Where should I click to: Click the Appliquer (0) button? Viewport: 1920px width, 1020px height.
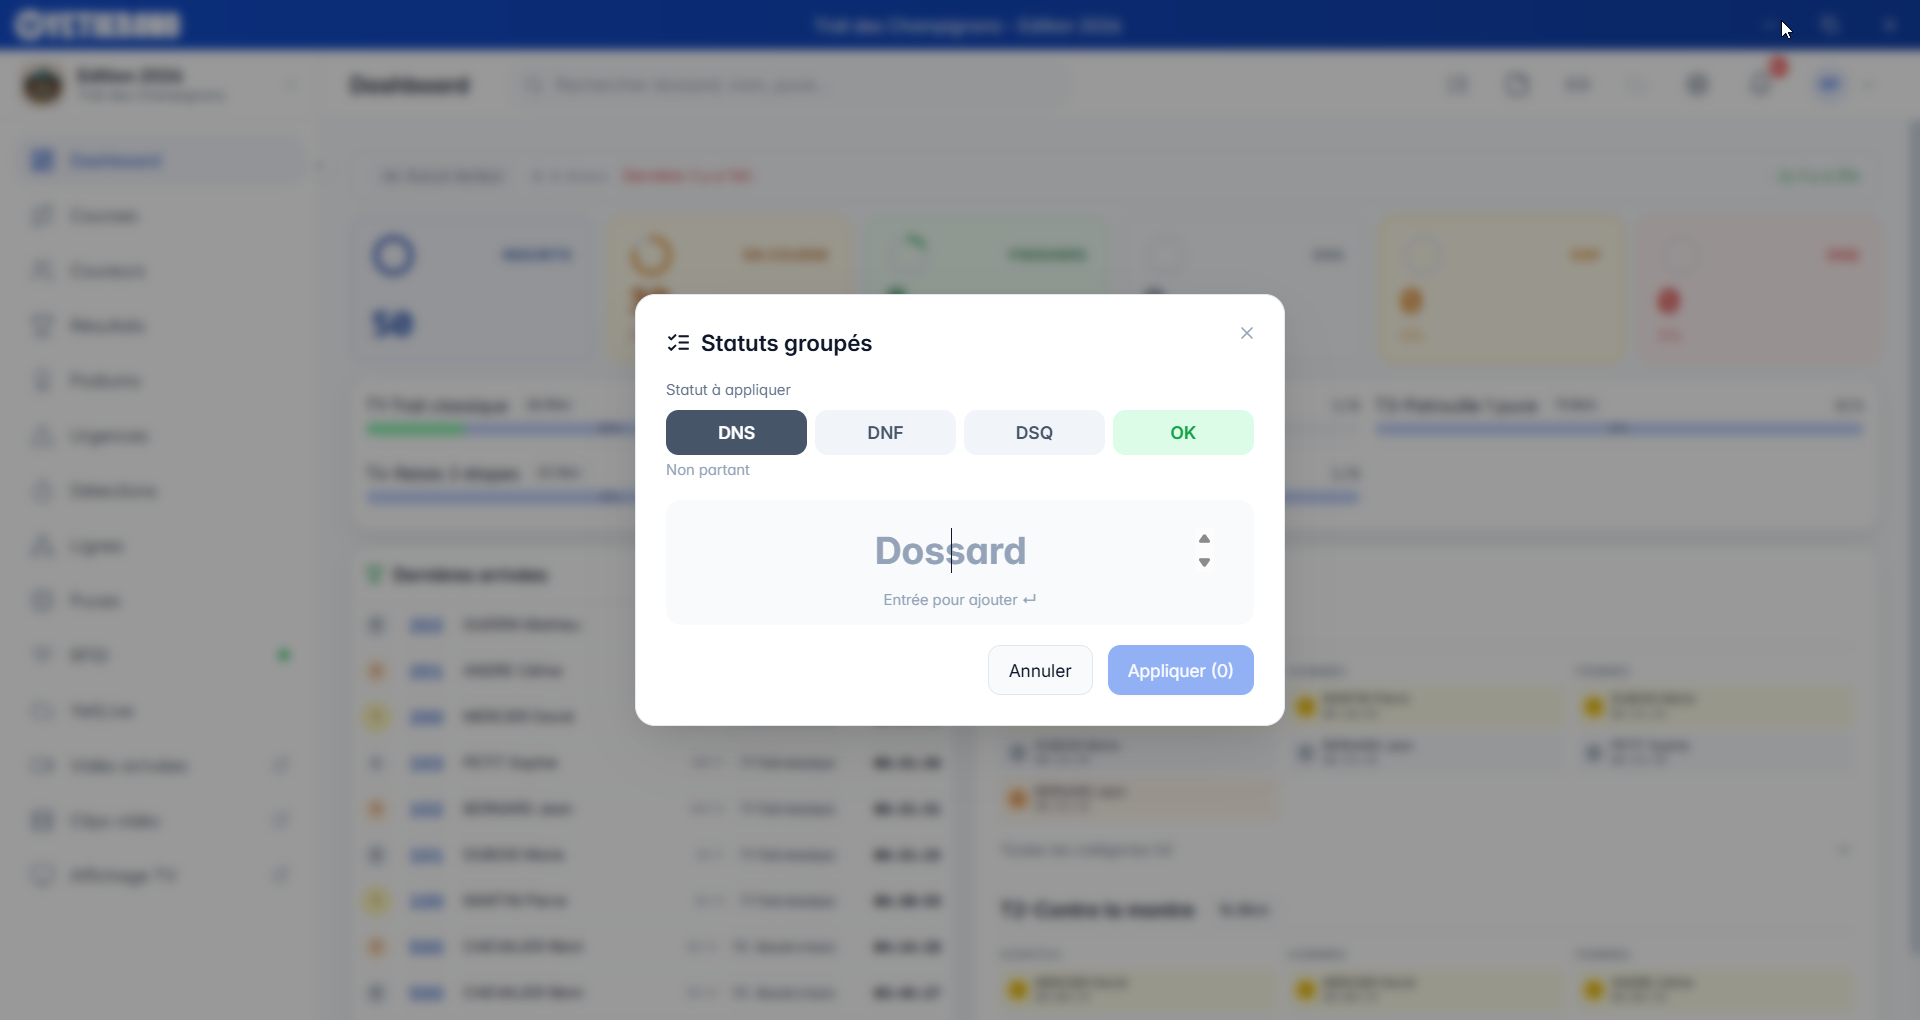click(x=1180, y=670)
